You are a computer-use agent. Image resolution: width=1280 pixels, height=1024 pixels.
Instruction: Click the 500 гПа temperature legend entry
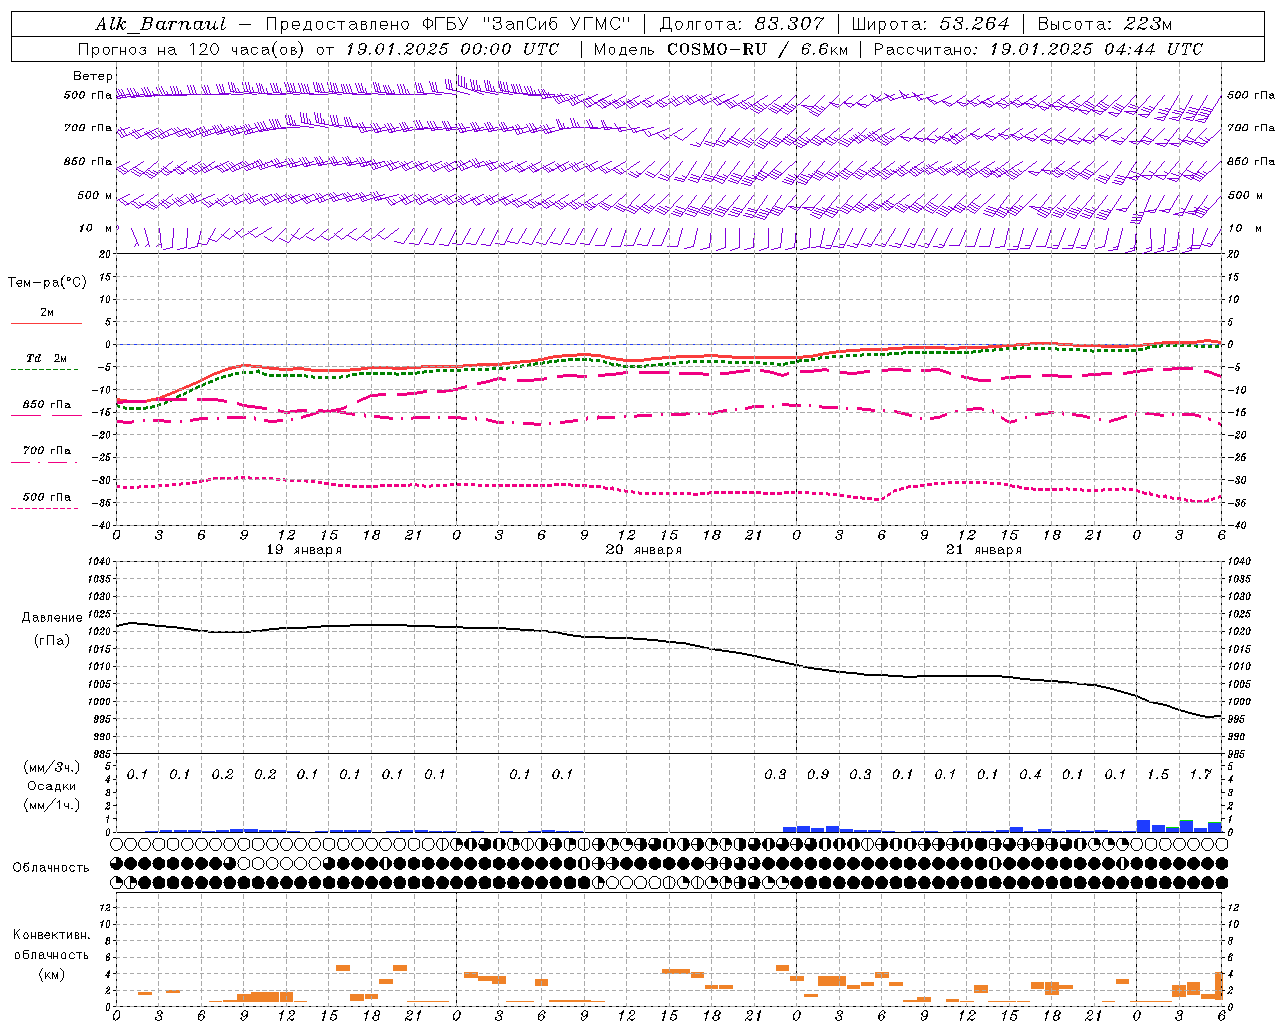(x=47, y=497)
